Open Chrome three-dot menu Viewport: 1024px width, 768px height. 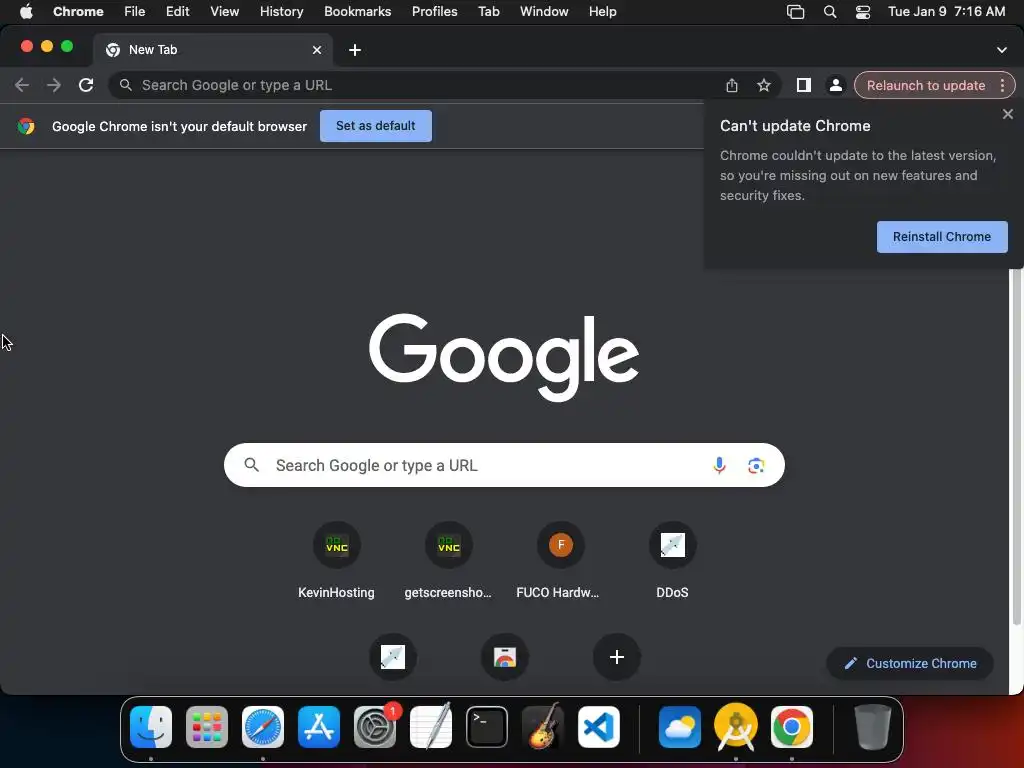click(x=1002, y=85)
